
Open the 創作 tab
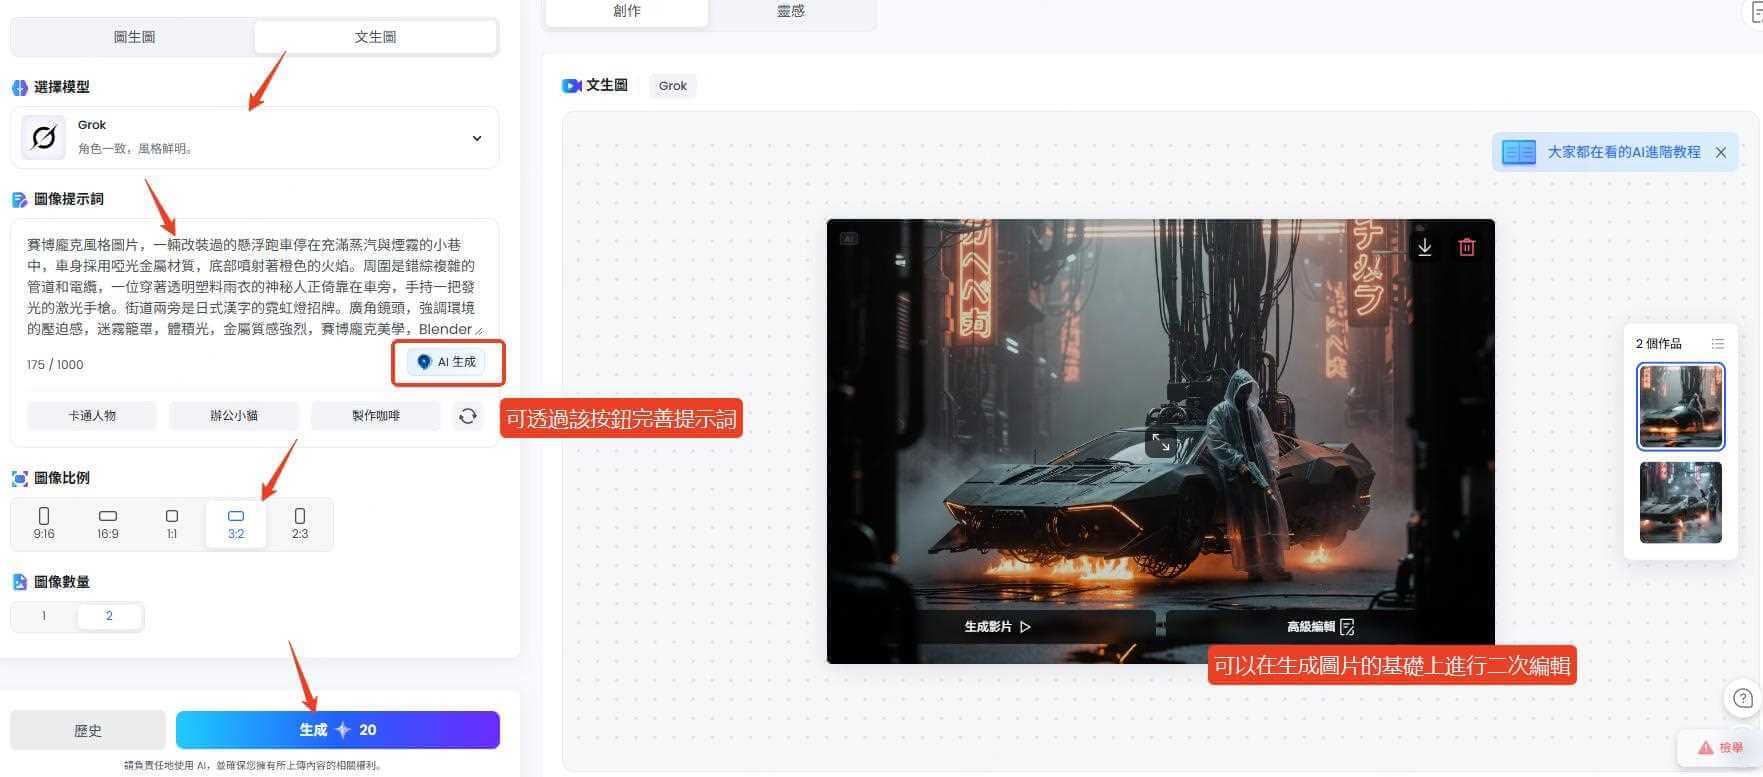[627, 11]
